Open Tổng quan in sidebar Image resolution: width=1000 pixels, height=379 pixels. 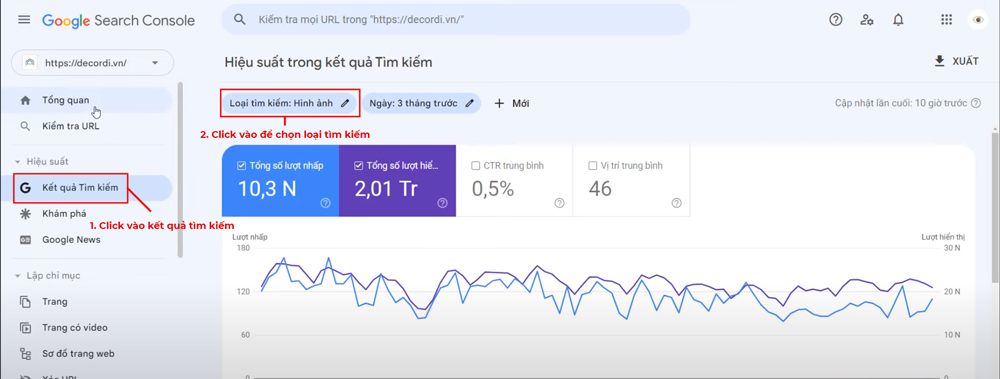(x=86, y=100)
